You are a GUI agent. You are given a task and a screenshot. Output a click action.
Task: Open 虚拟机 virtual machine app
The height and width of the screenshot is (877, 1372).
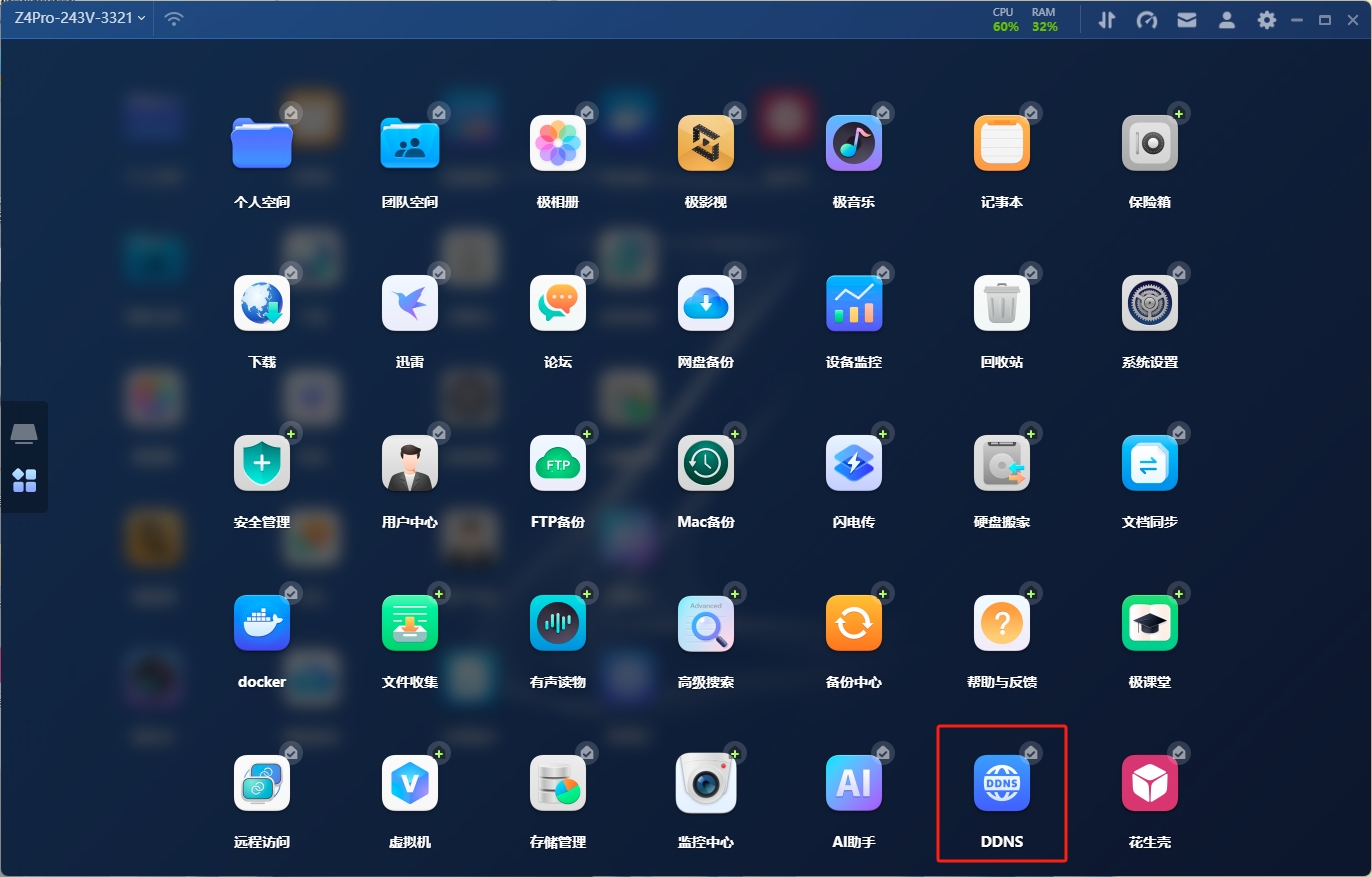(410, 783)
